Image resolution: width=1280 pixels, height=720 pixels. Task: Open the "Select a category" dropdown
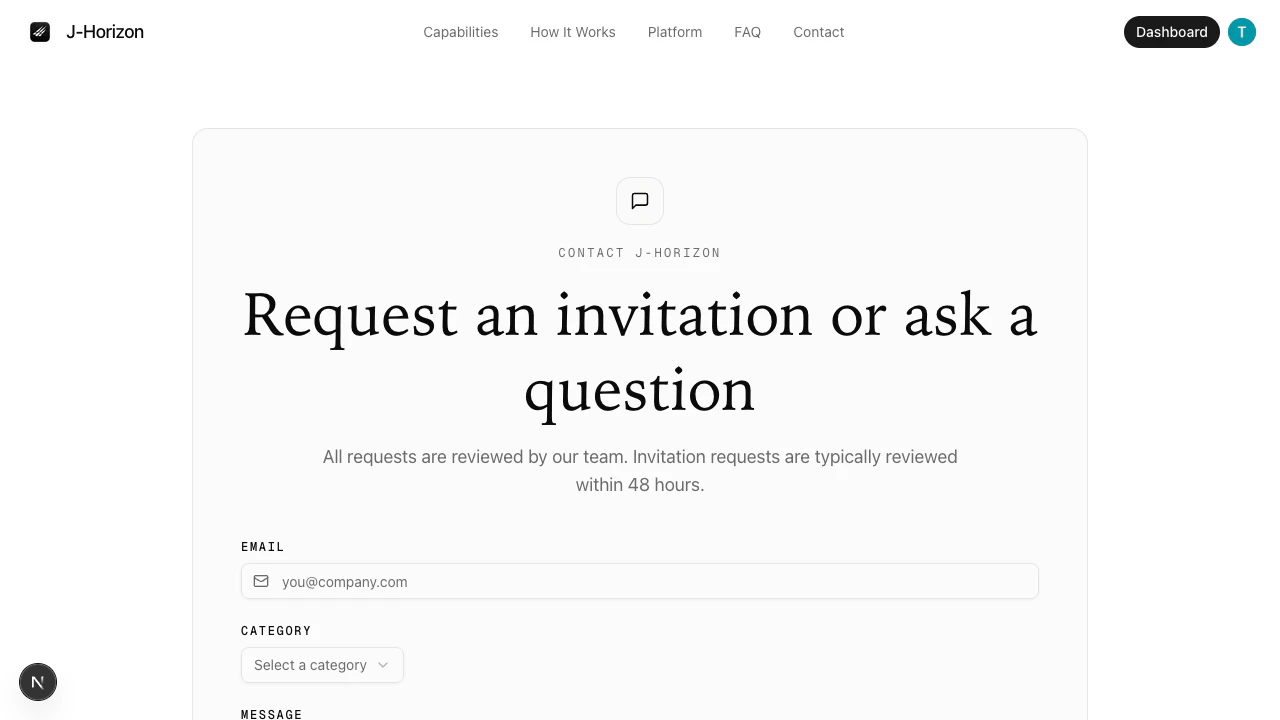point(322,665)
